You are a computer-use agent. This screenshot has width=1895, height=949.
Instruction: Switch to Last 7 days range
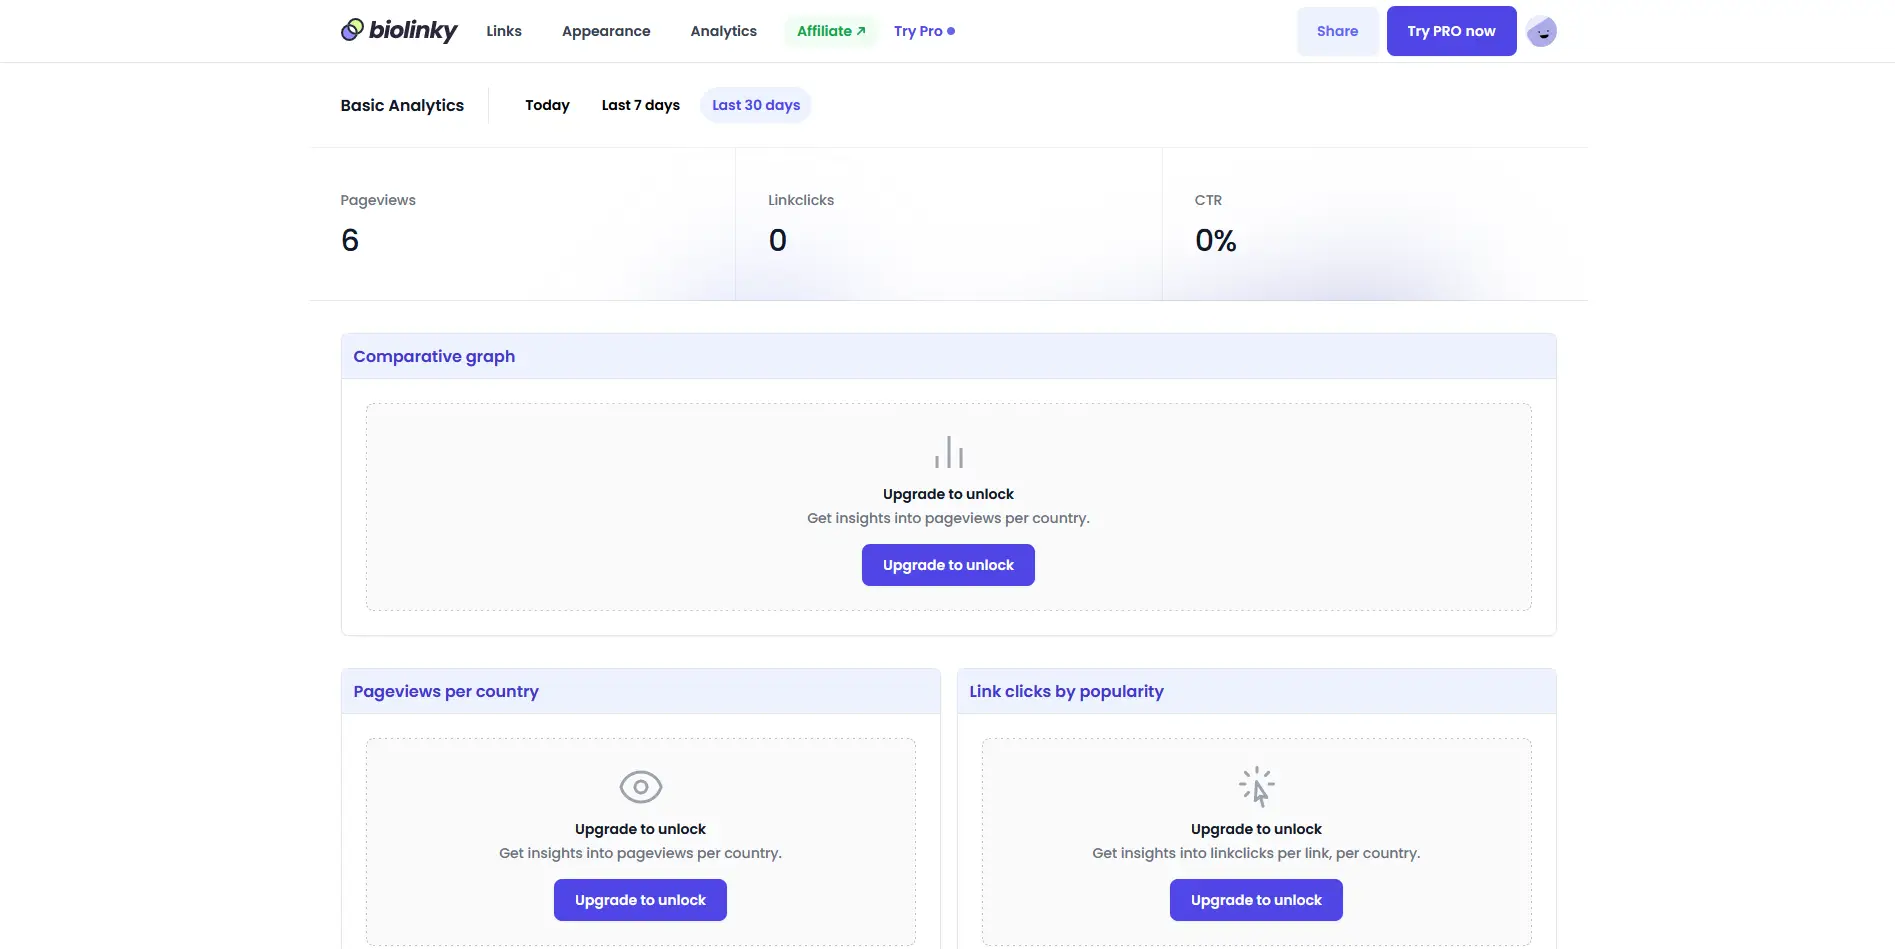(641, 105)
